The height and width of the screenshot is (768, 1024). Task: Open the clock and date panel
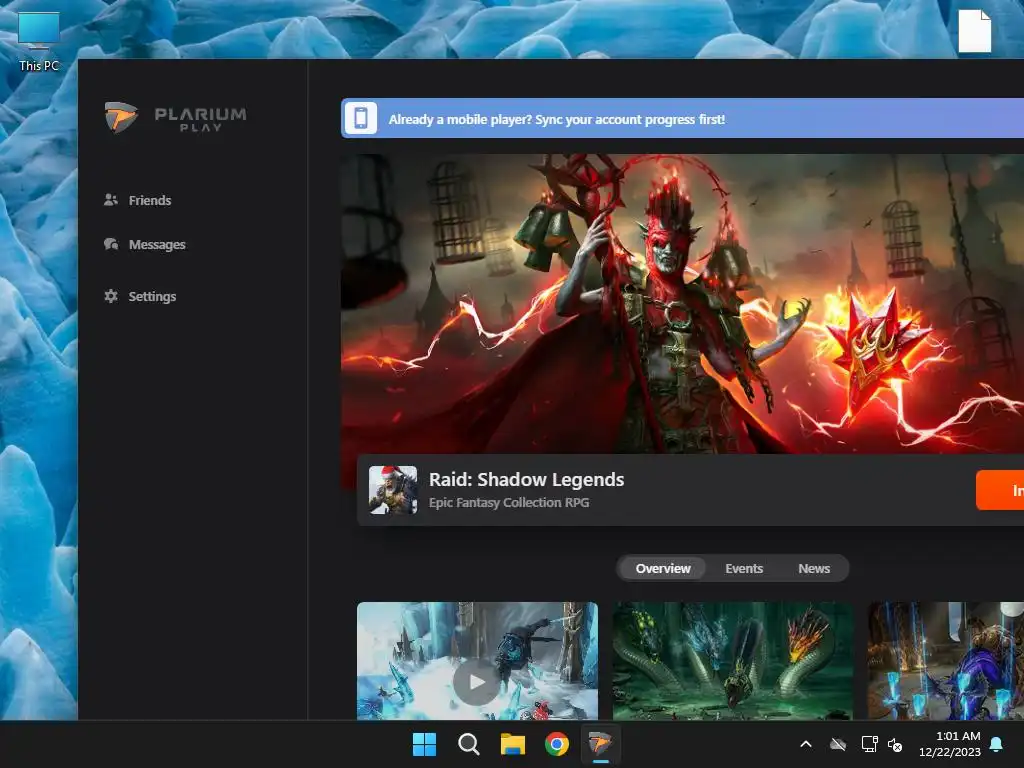pyautogui.click(x=950, y=744)
